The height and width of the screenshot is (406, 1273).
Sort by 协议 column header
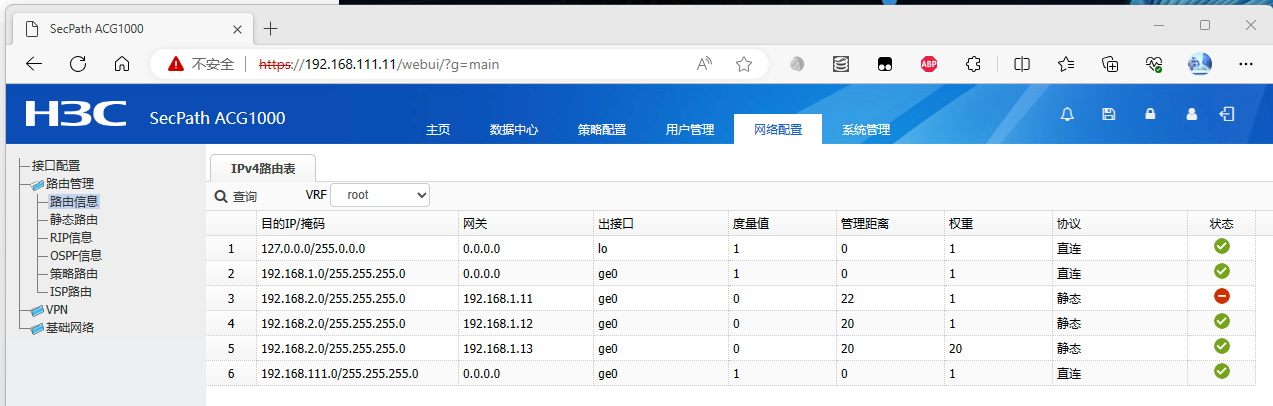[1120, 224]
